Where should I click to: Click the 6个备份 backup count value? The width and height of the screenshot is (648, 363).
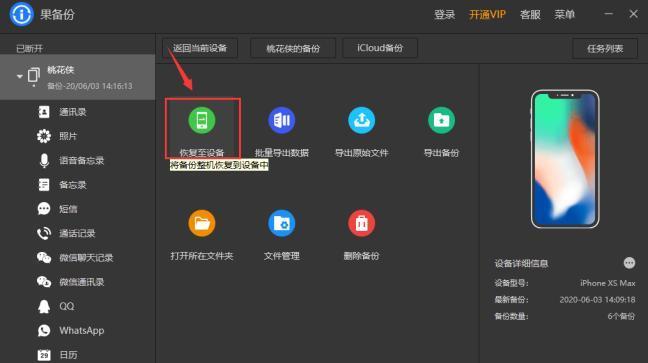coord(621,316)
